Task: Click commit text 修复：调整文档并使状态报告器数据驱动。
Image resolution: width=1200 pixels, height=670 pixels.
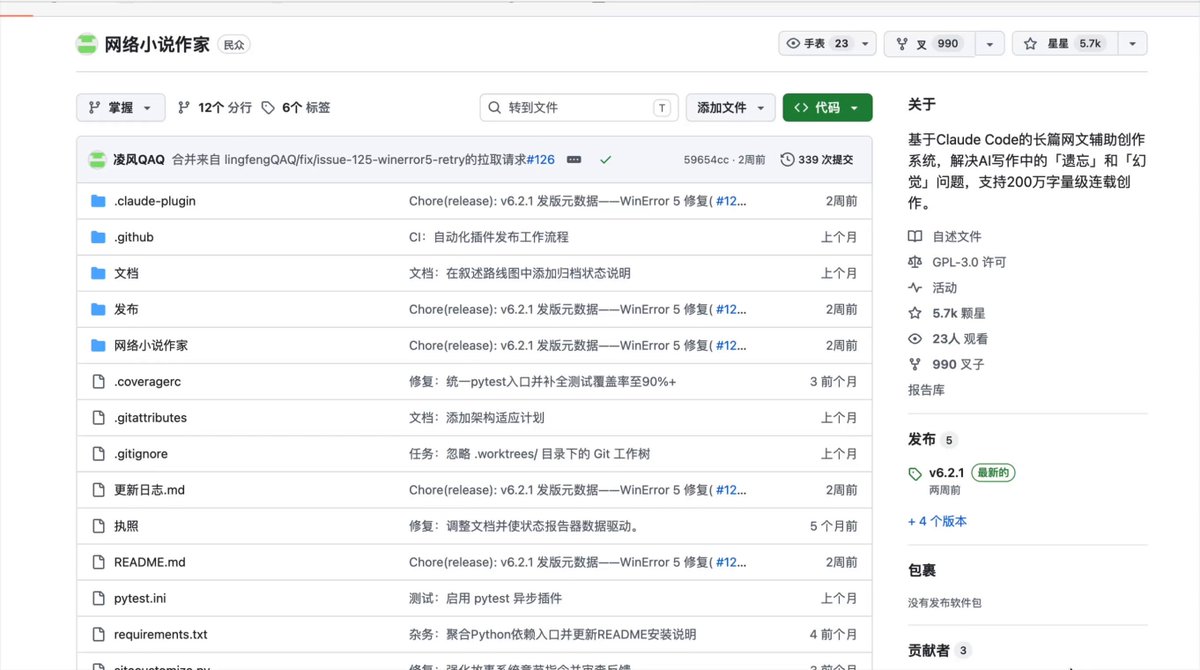Action: point(524,526)
